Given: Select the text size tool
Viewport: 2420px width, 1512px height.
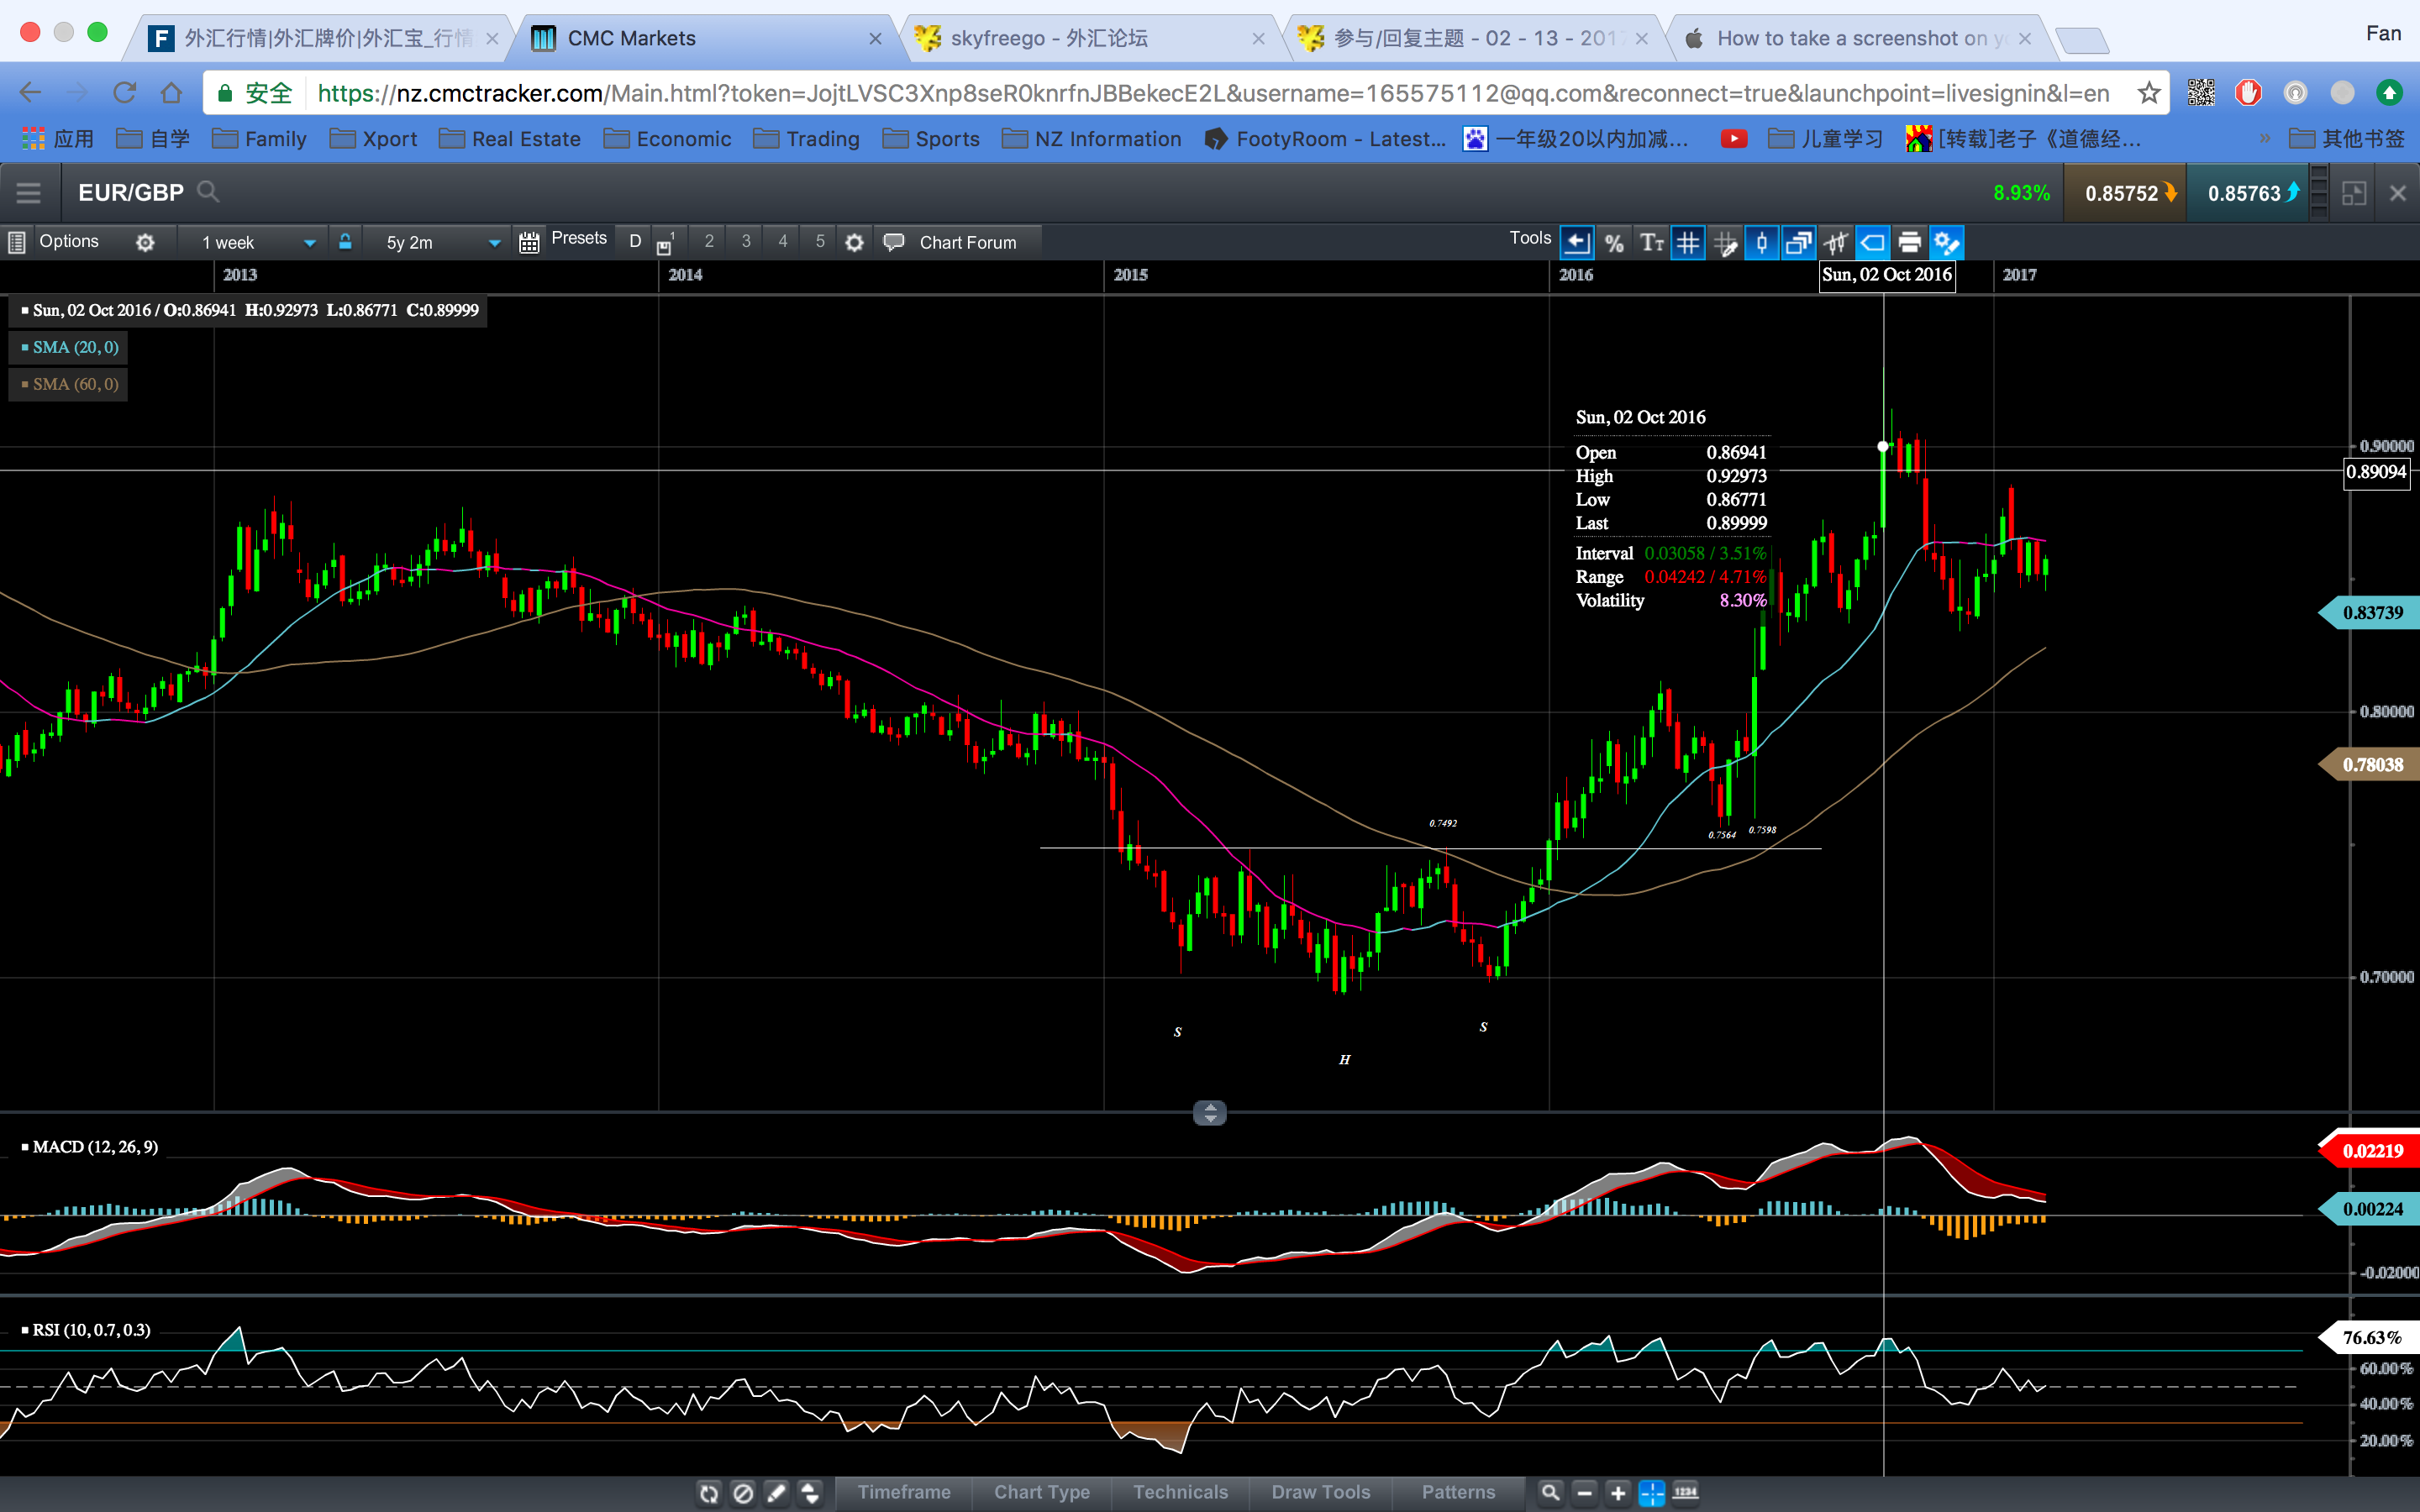Looking at the screenshot, I should [1651, 242].
